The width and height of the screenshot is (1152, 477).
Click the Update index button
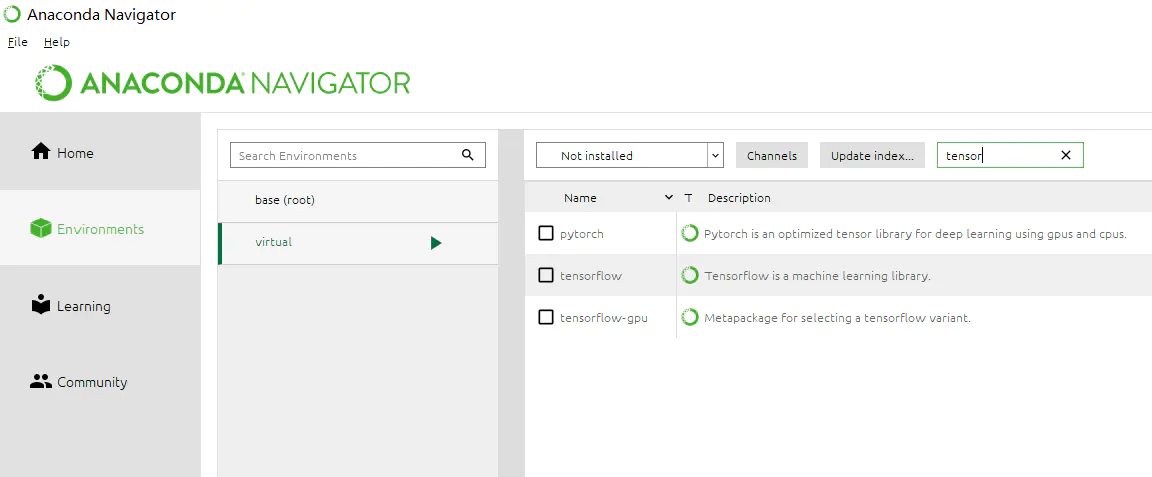click(x=872, y=155)
